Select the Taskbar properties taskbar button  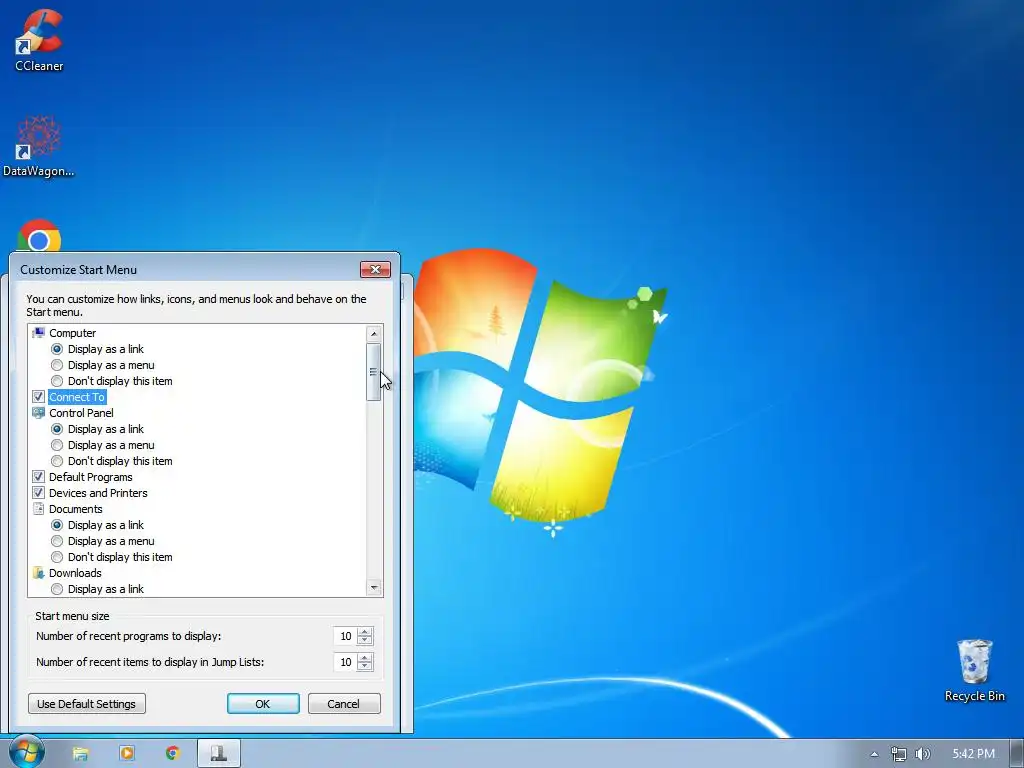(219, 754)
